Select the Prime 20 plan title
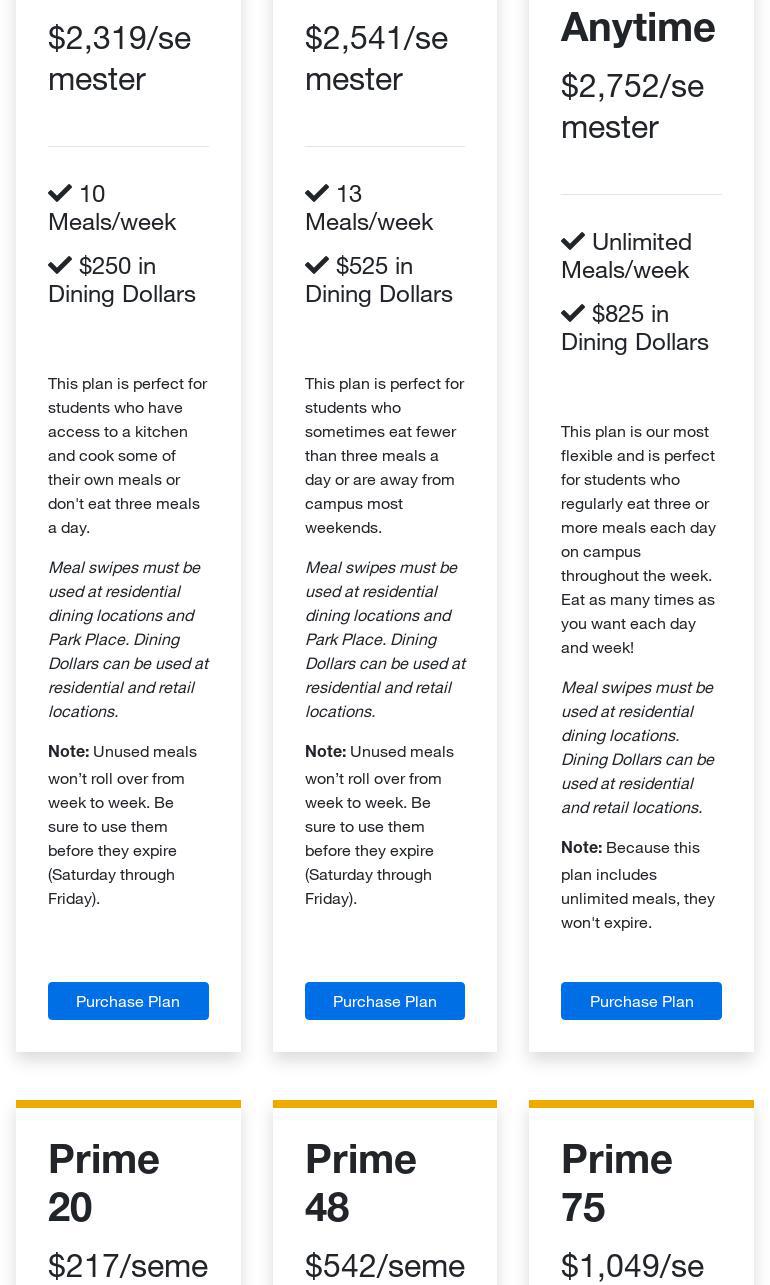The width and height of the screenshot is (770, 1285). pos(103,1183)
